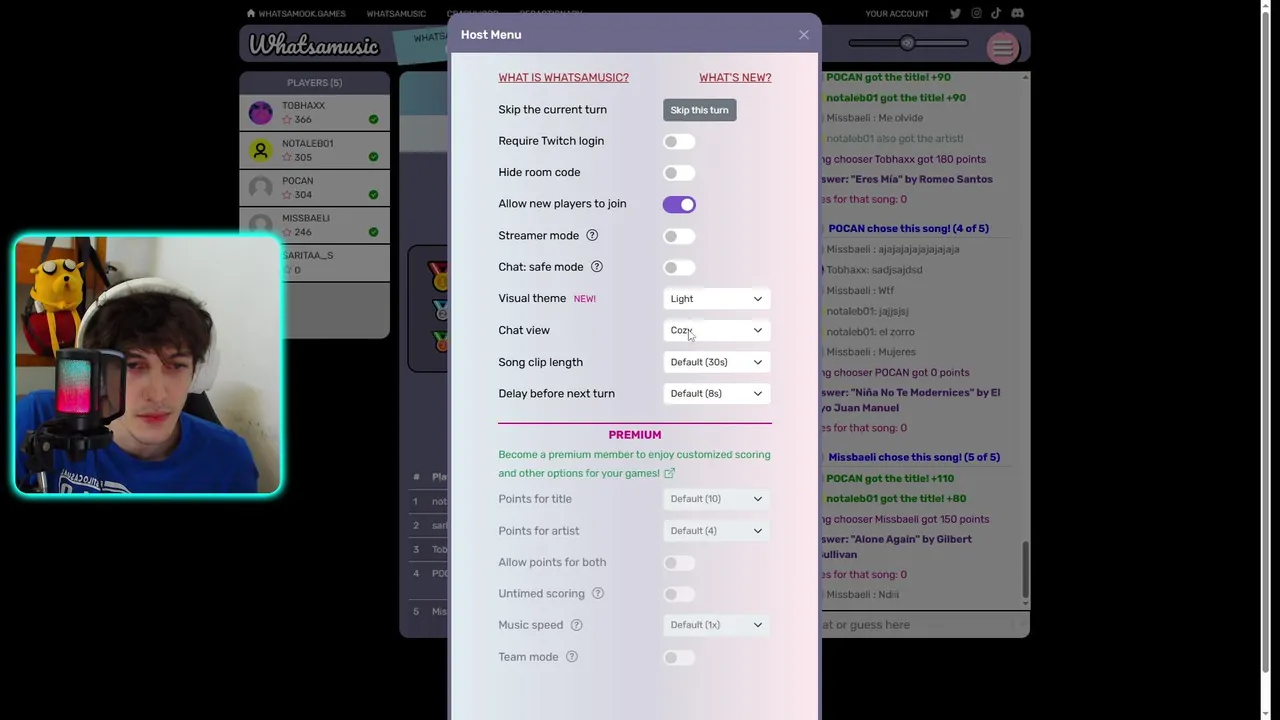
Task: Click TOBHAXX's purple avatar
Action: pyautogui.click(x=261, y=112)
